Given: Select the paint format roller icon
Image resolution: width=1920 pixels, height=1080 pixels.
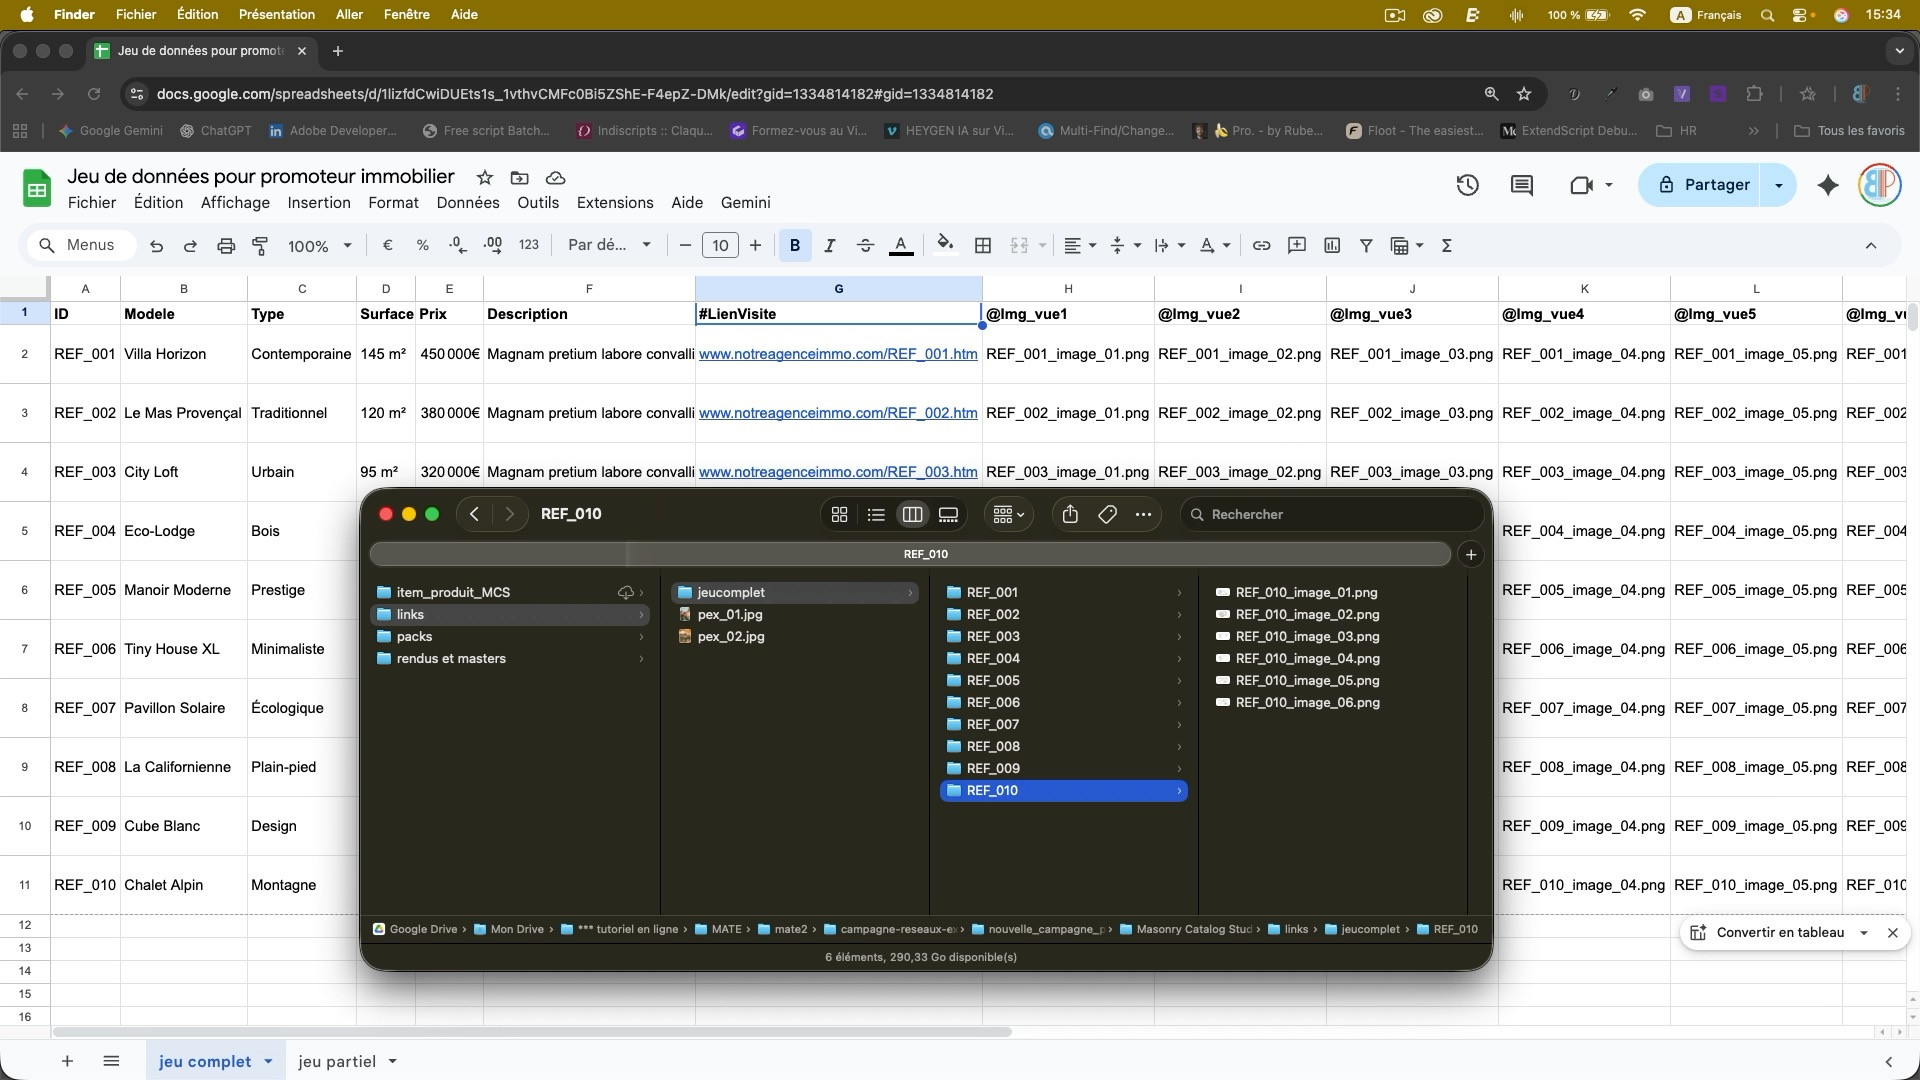Looking at the screenshot, I should [x=260, y=246].
